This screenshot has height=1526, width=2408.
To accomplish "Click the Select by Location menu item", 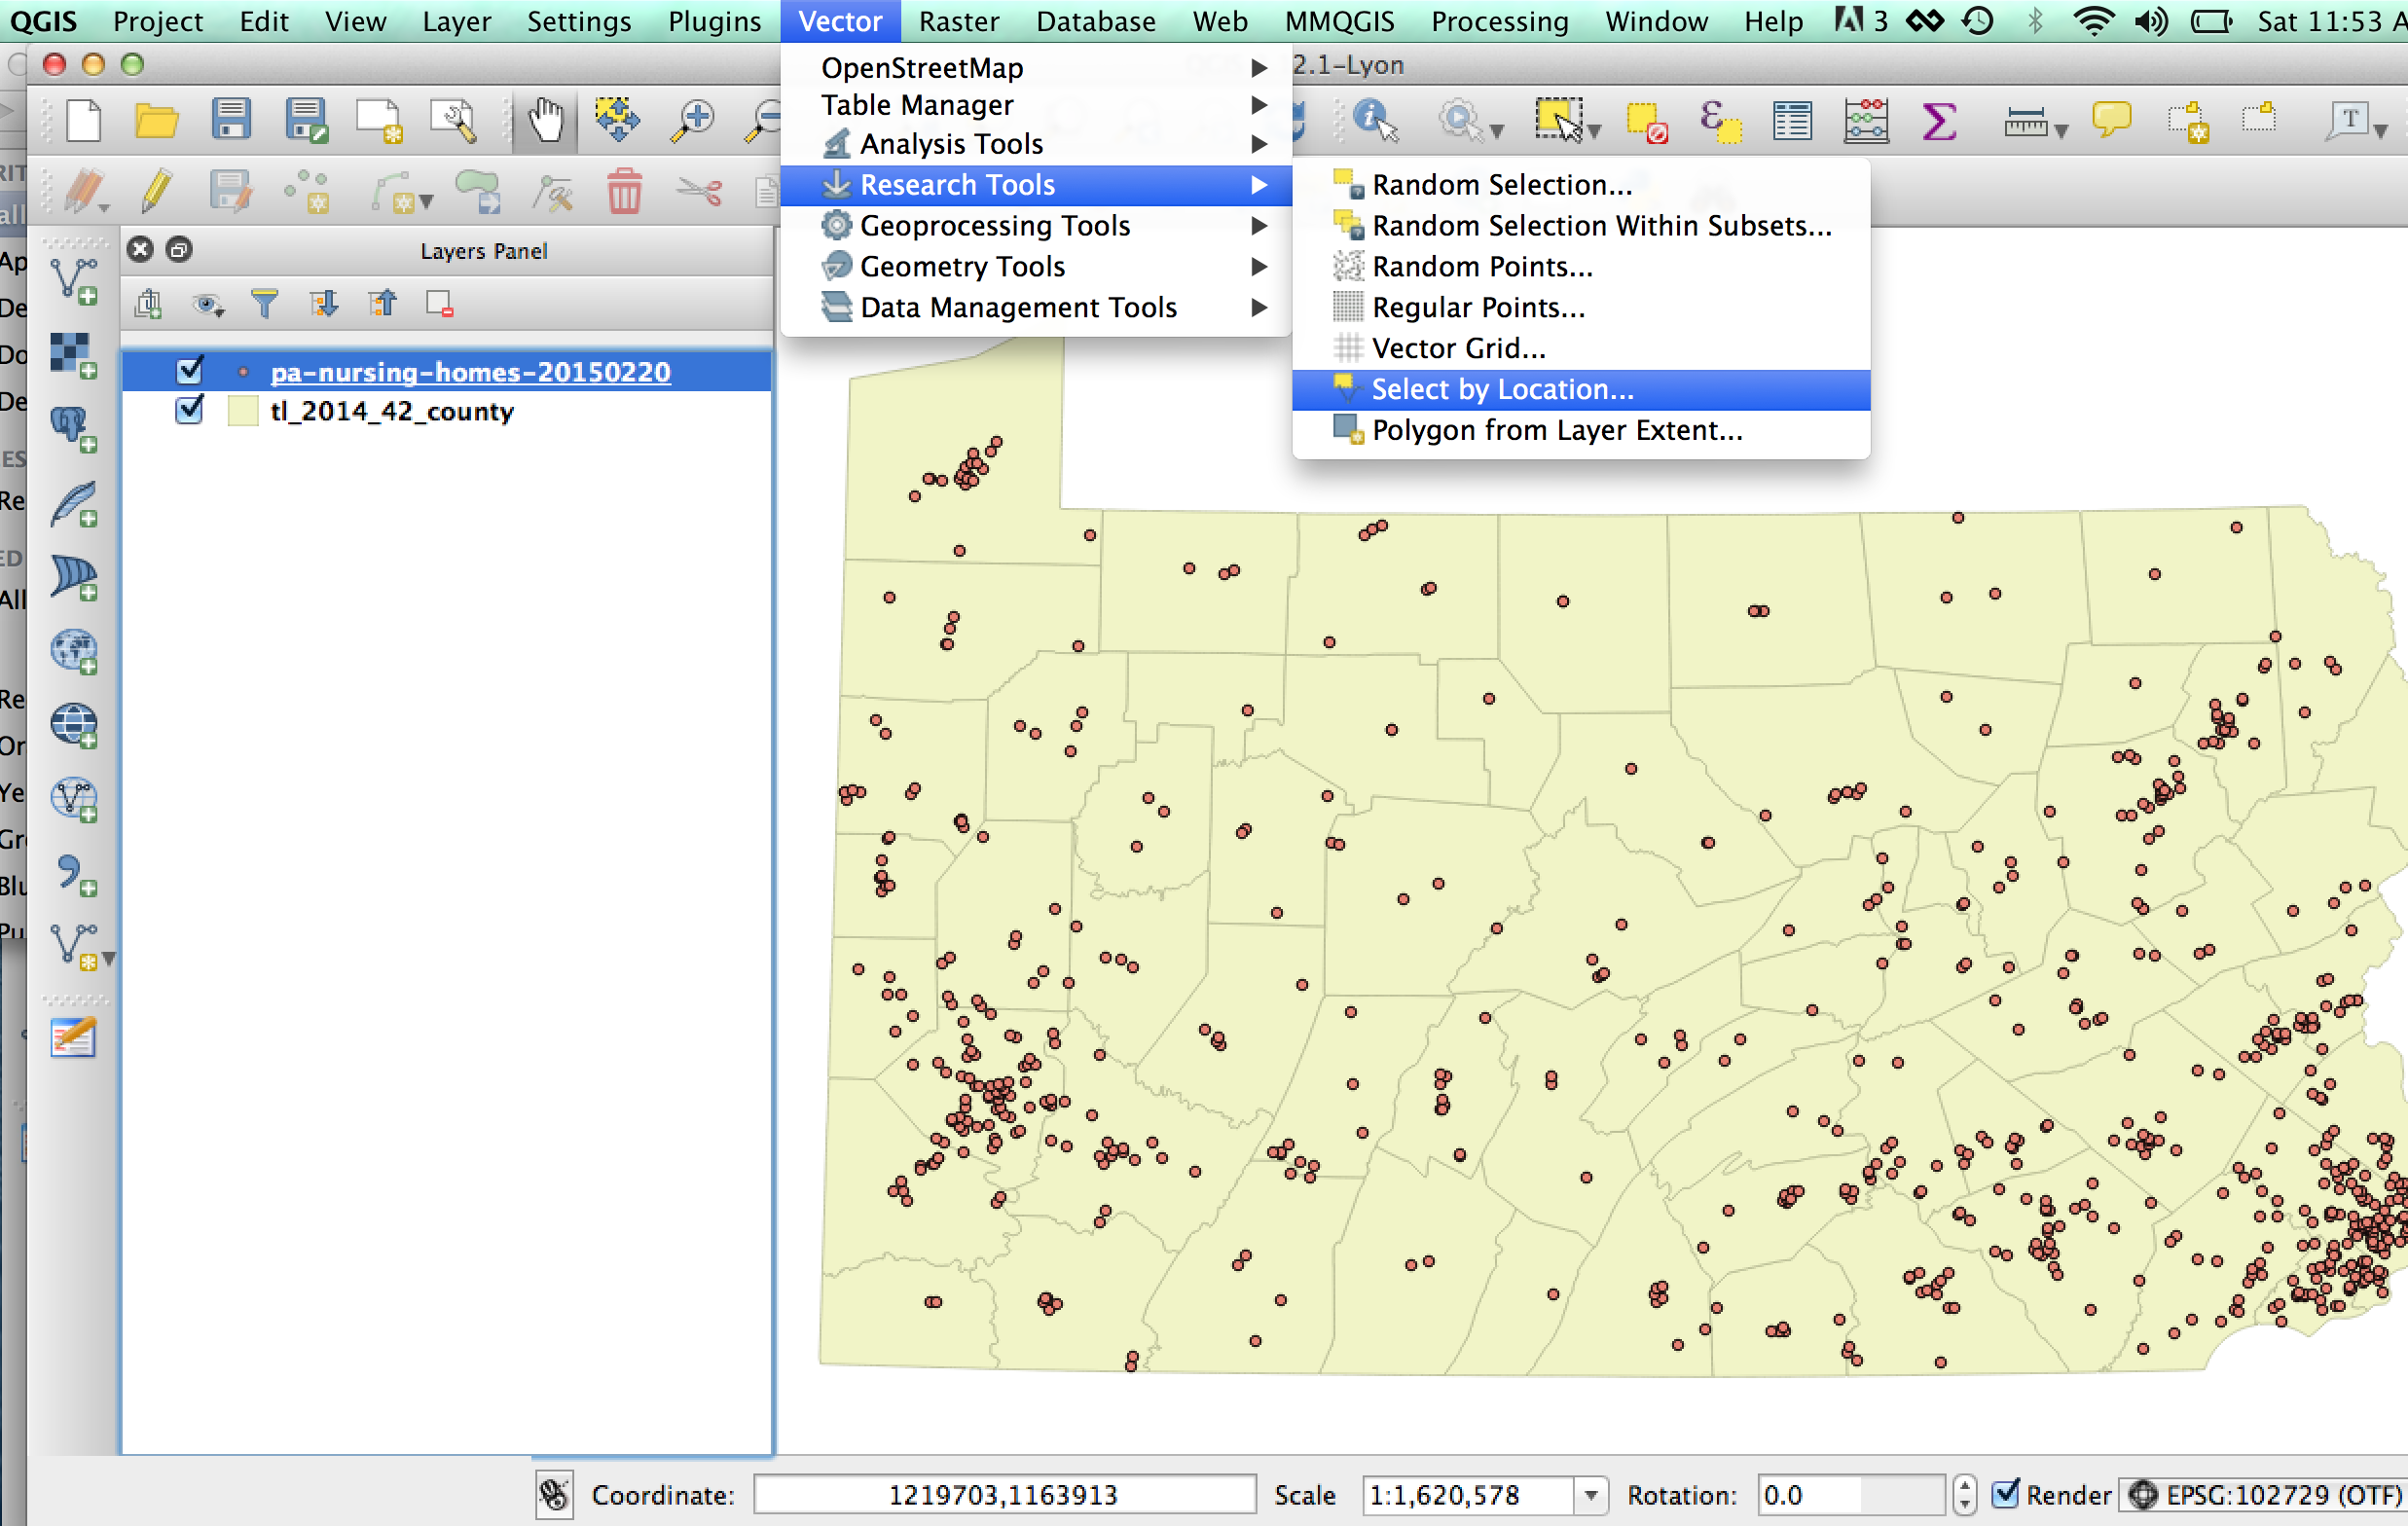I will (1499, 387).
